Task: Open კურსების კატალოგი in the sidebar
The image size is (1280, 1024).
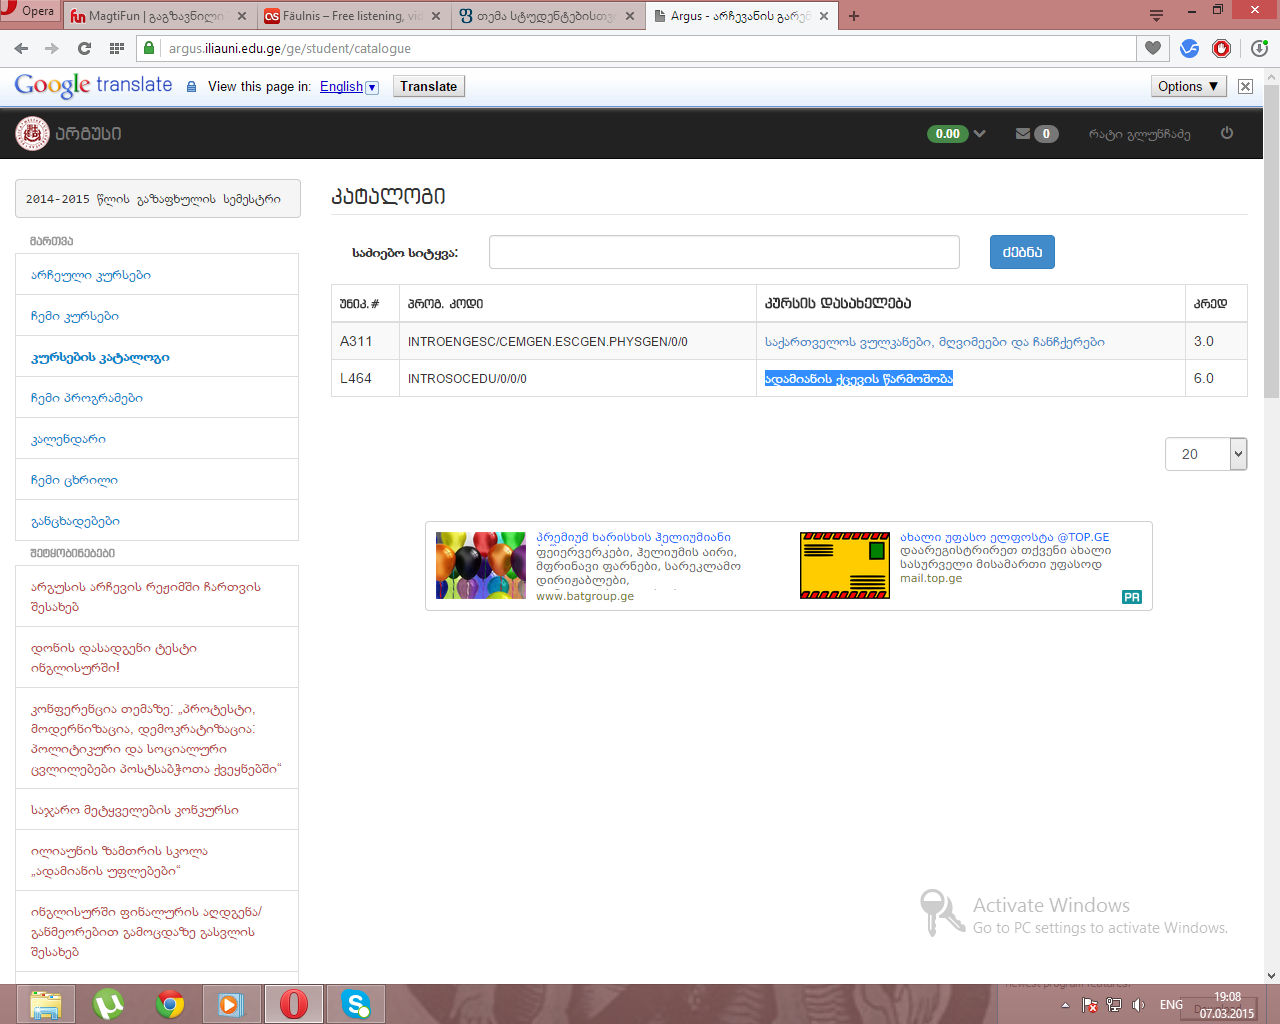Action: pos(157,357)
